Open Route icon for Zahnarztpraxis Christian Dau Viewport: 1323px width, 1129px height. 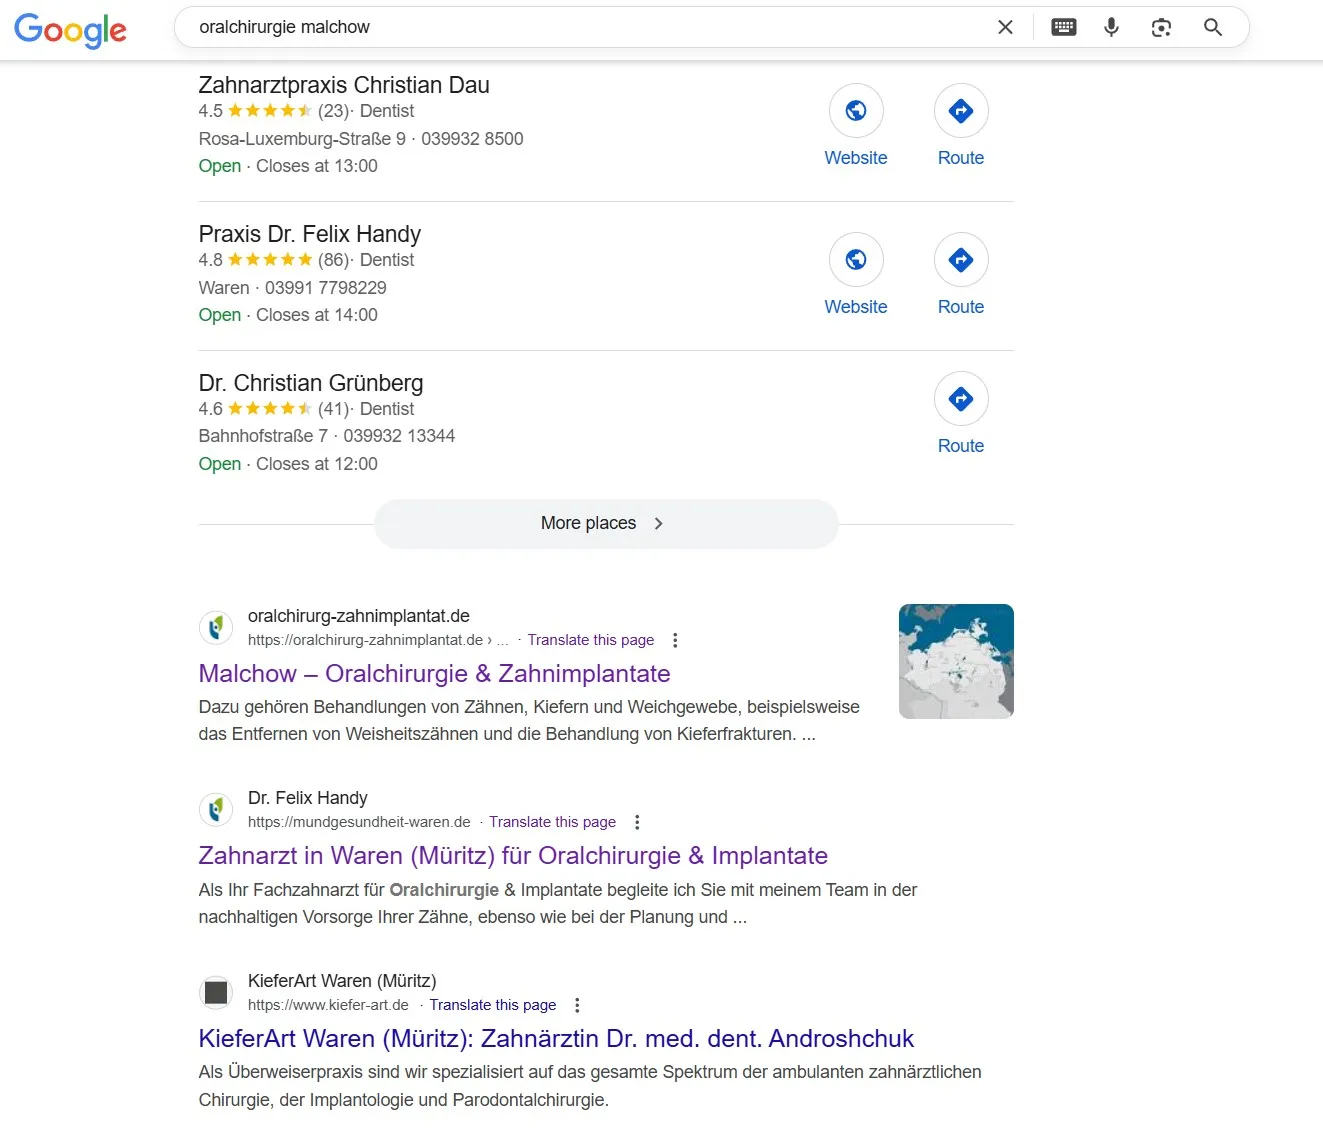click(x=961, y=111)
